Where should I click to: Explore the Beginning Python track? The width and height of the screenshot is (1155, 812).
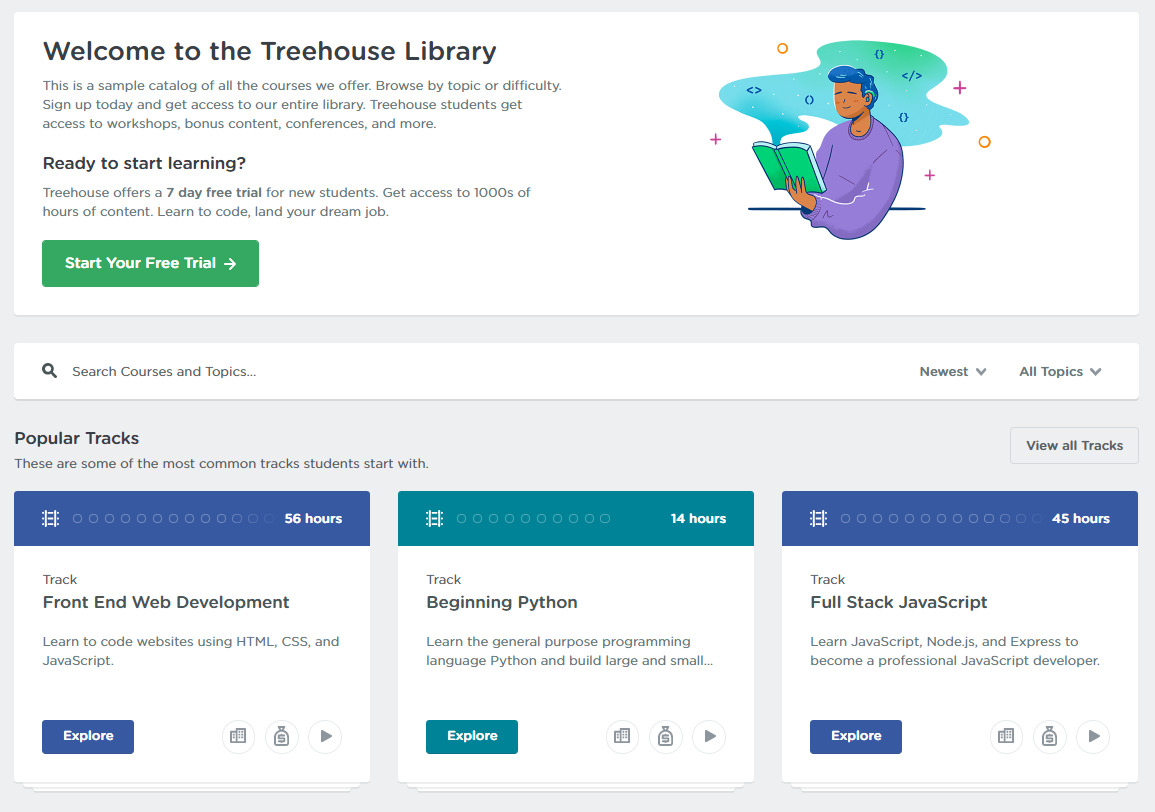[x=471, y=736]
